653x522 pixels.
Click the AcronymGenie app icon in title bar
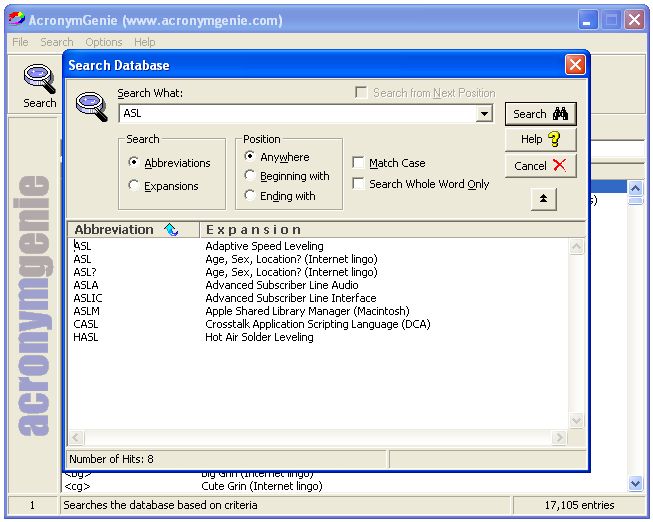pyautogui.click(x=17, y=19)
